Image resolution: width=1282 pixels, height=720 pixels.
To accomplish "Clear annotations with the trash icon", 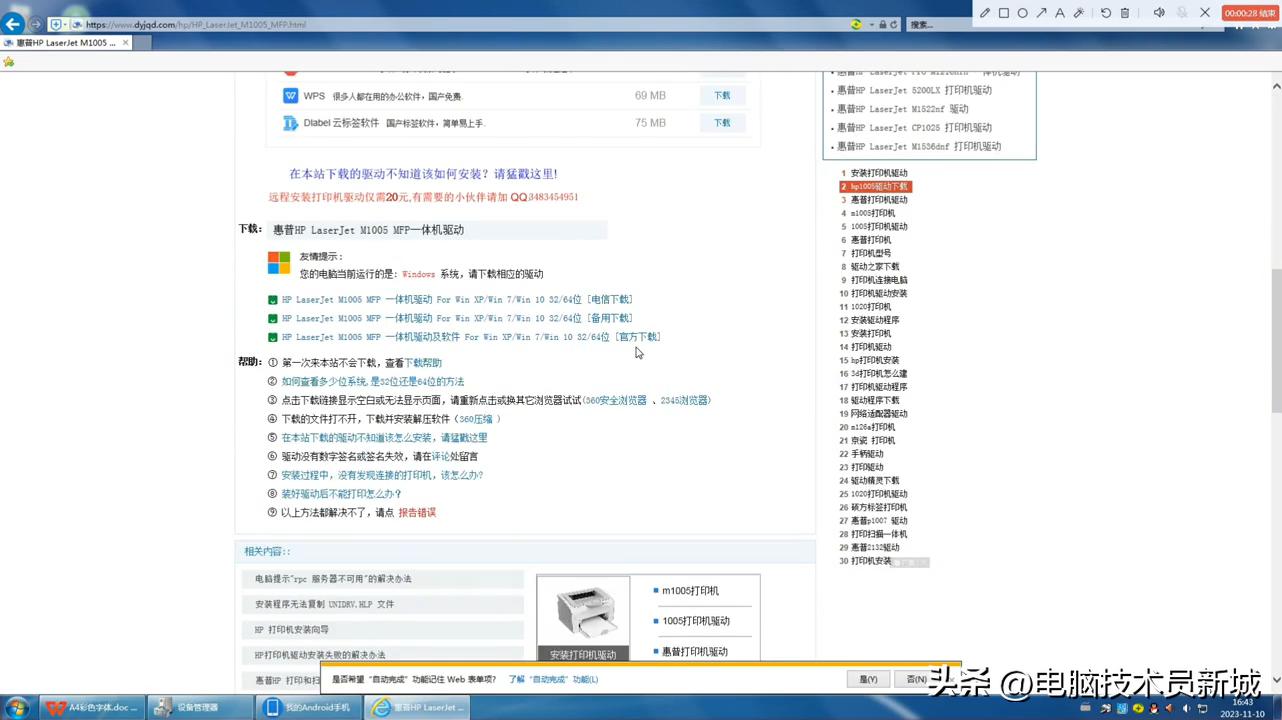I will [1125, 13].
